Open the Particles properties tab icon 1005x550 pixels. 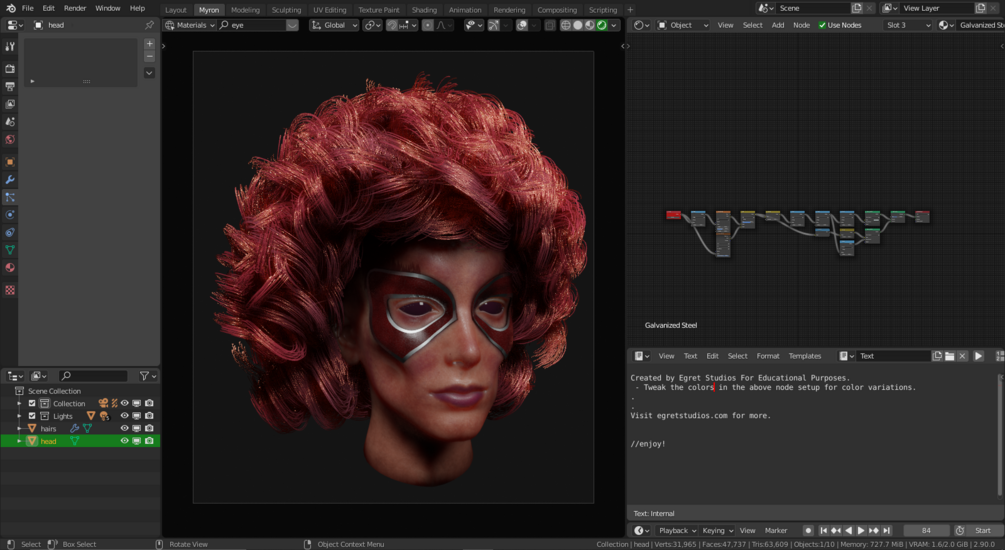[10, 197]
